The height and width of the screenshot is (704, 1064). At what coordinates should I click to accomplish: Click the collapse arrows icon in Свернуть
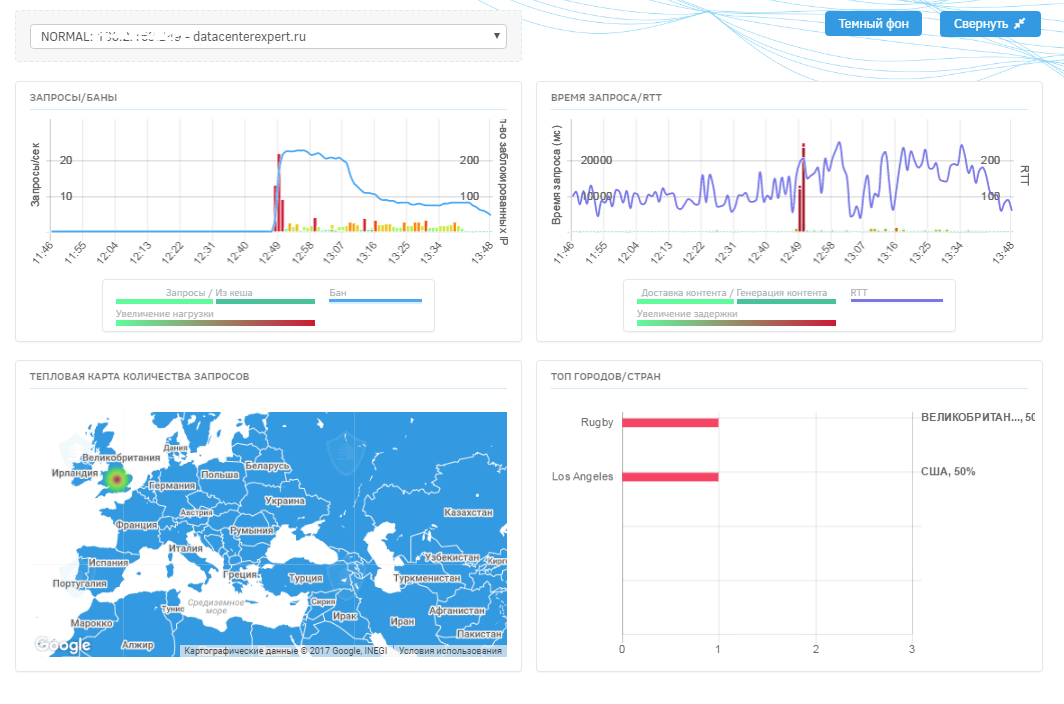1020,24
